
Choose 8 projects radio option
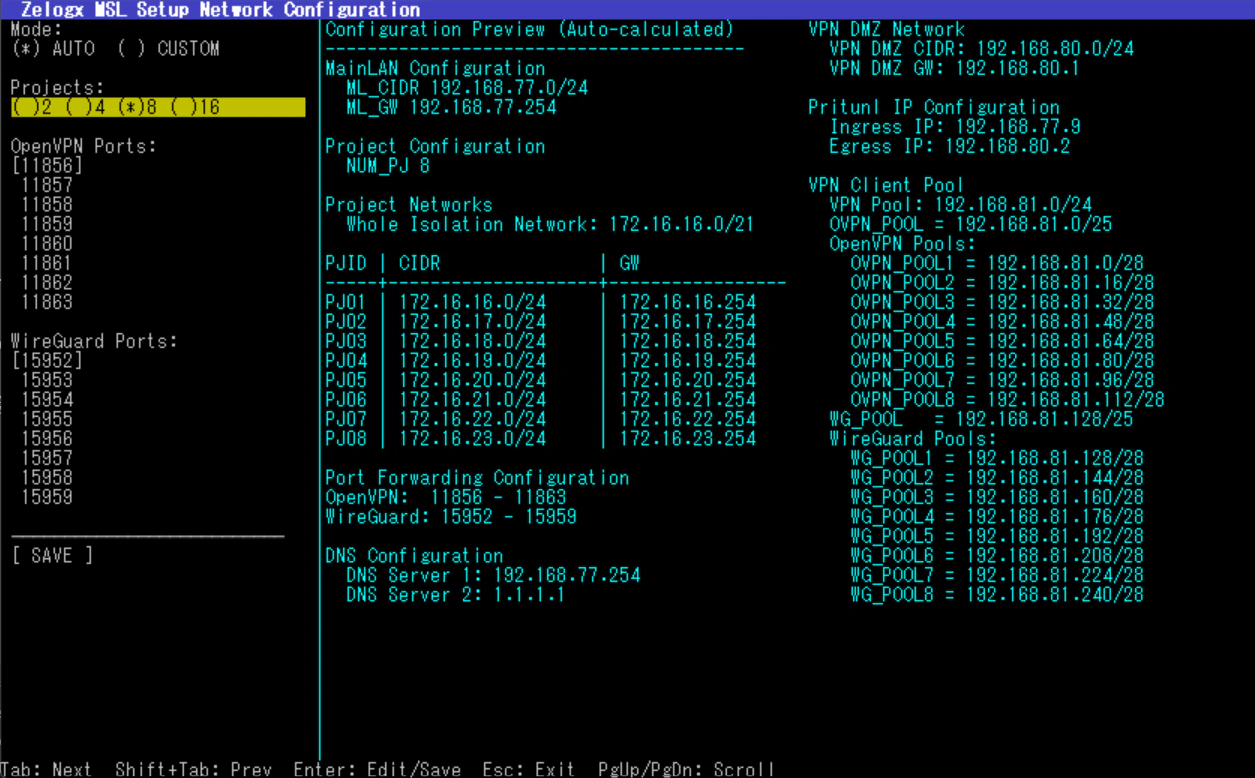(137, 107)
